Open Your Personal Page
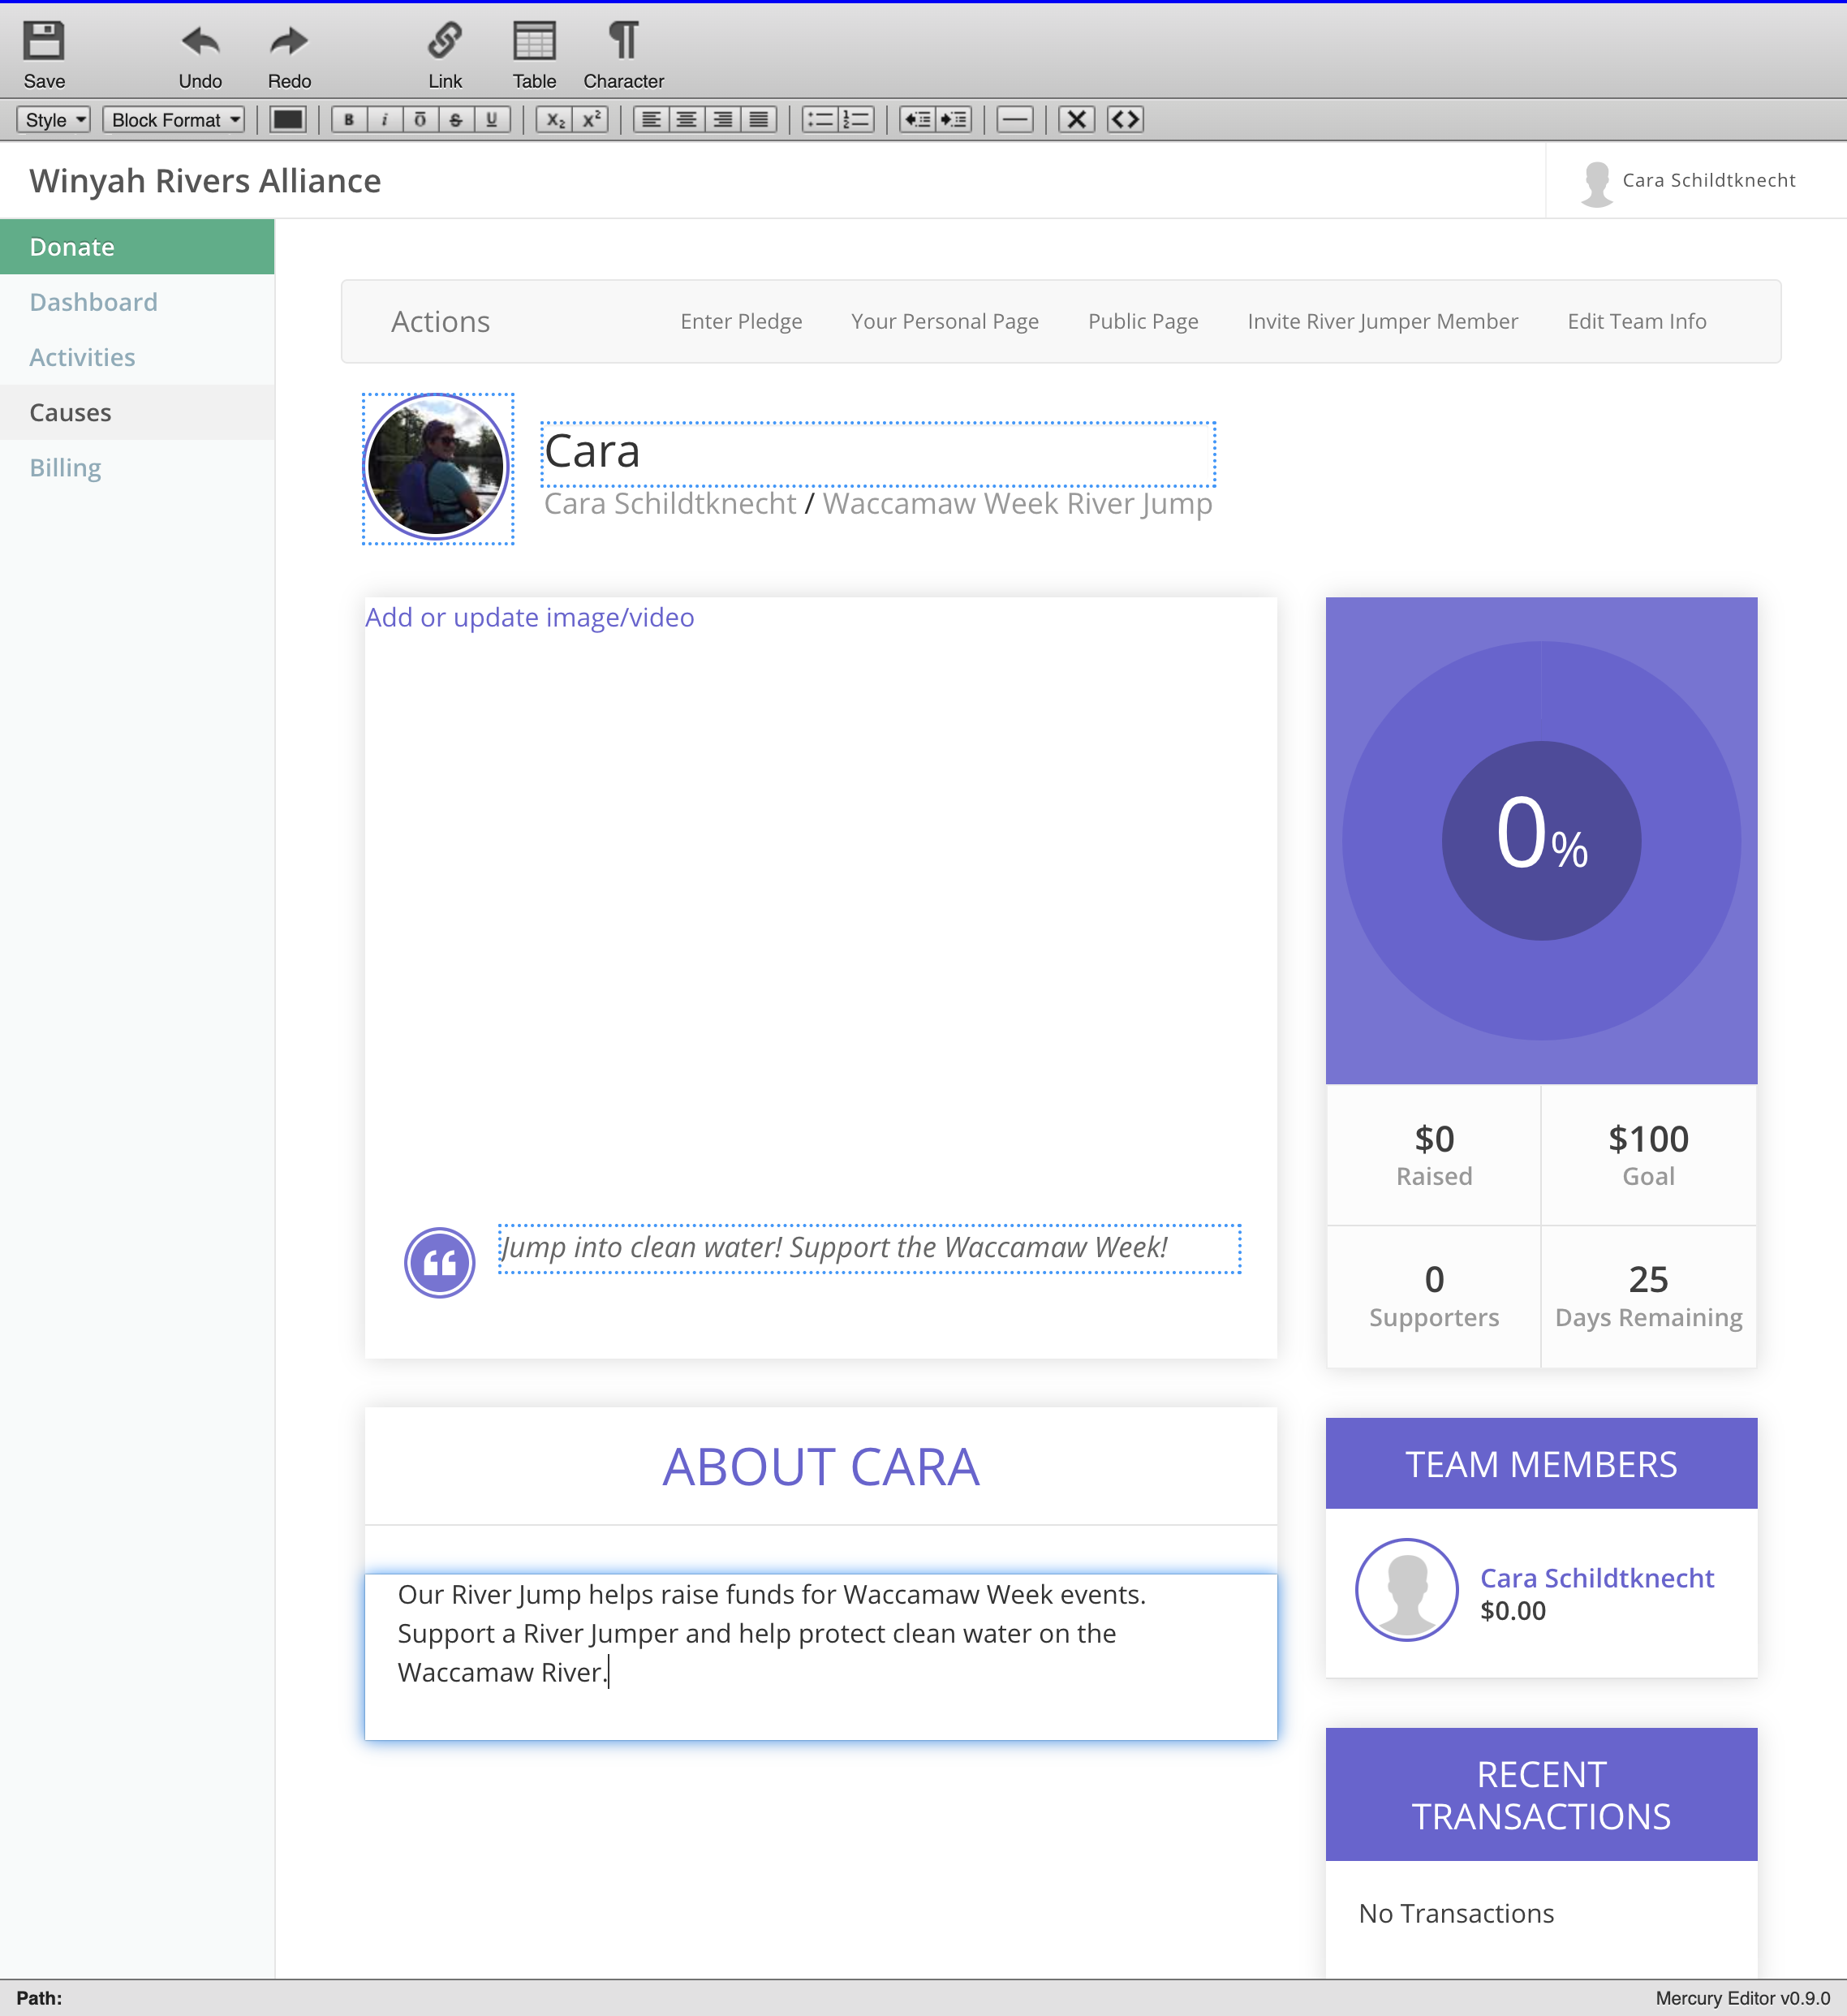The height and width of the screenshot is (2016, 1847). pyautogui.click(x=945, y=321)
